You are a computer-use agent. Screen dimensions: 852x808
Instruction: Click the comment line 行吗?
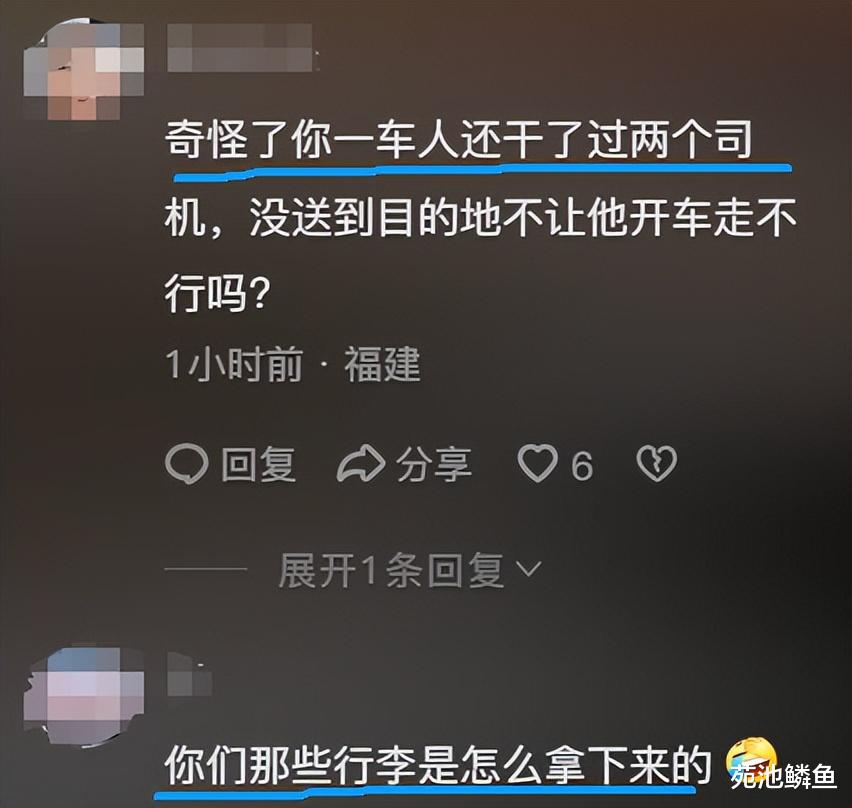point(217,294)
